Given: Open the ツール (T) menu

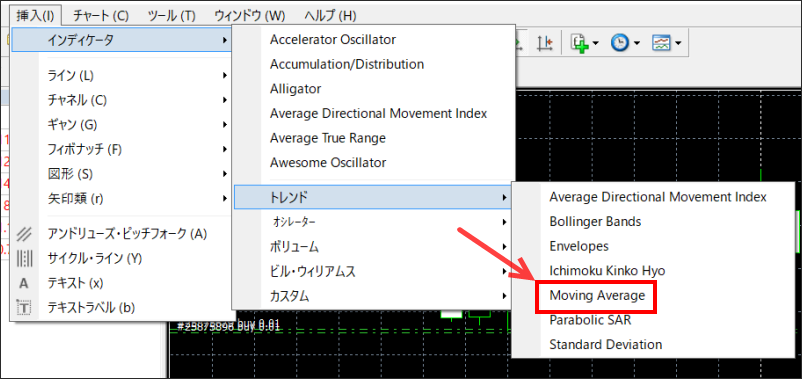Looking at the screenshot, I should click(x=171, y=15).
